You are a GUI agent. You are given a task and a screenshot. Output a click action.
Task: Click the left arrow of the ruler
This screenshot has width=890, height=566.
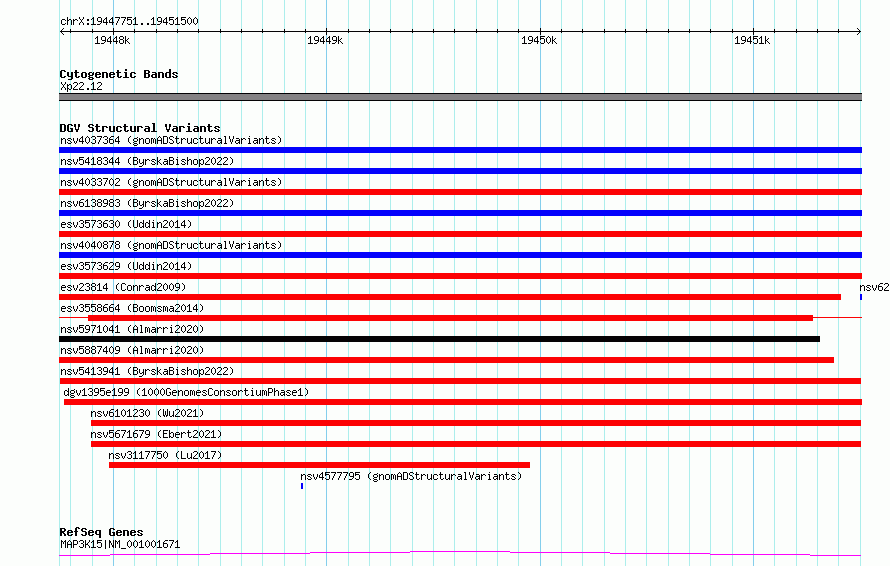[x=62, y=32]
